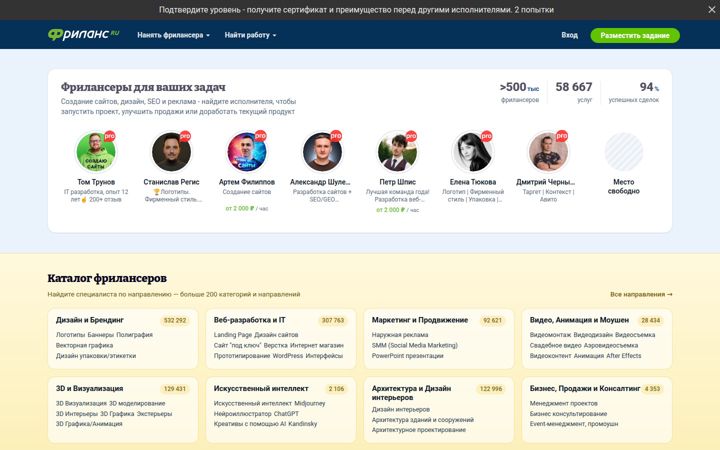Click the 532 292 count badge

point(175,321)
